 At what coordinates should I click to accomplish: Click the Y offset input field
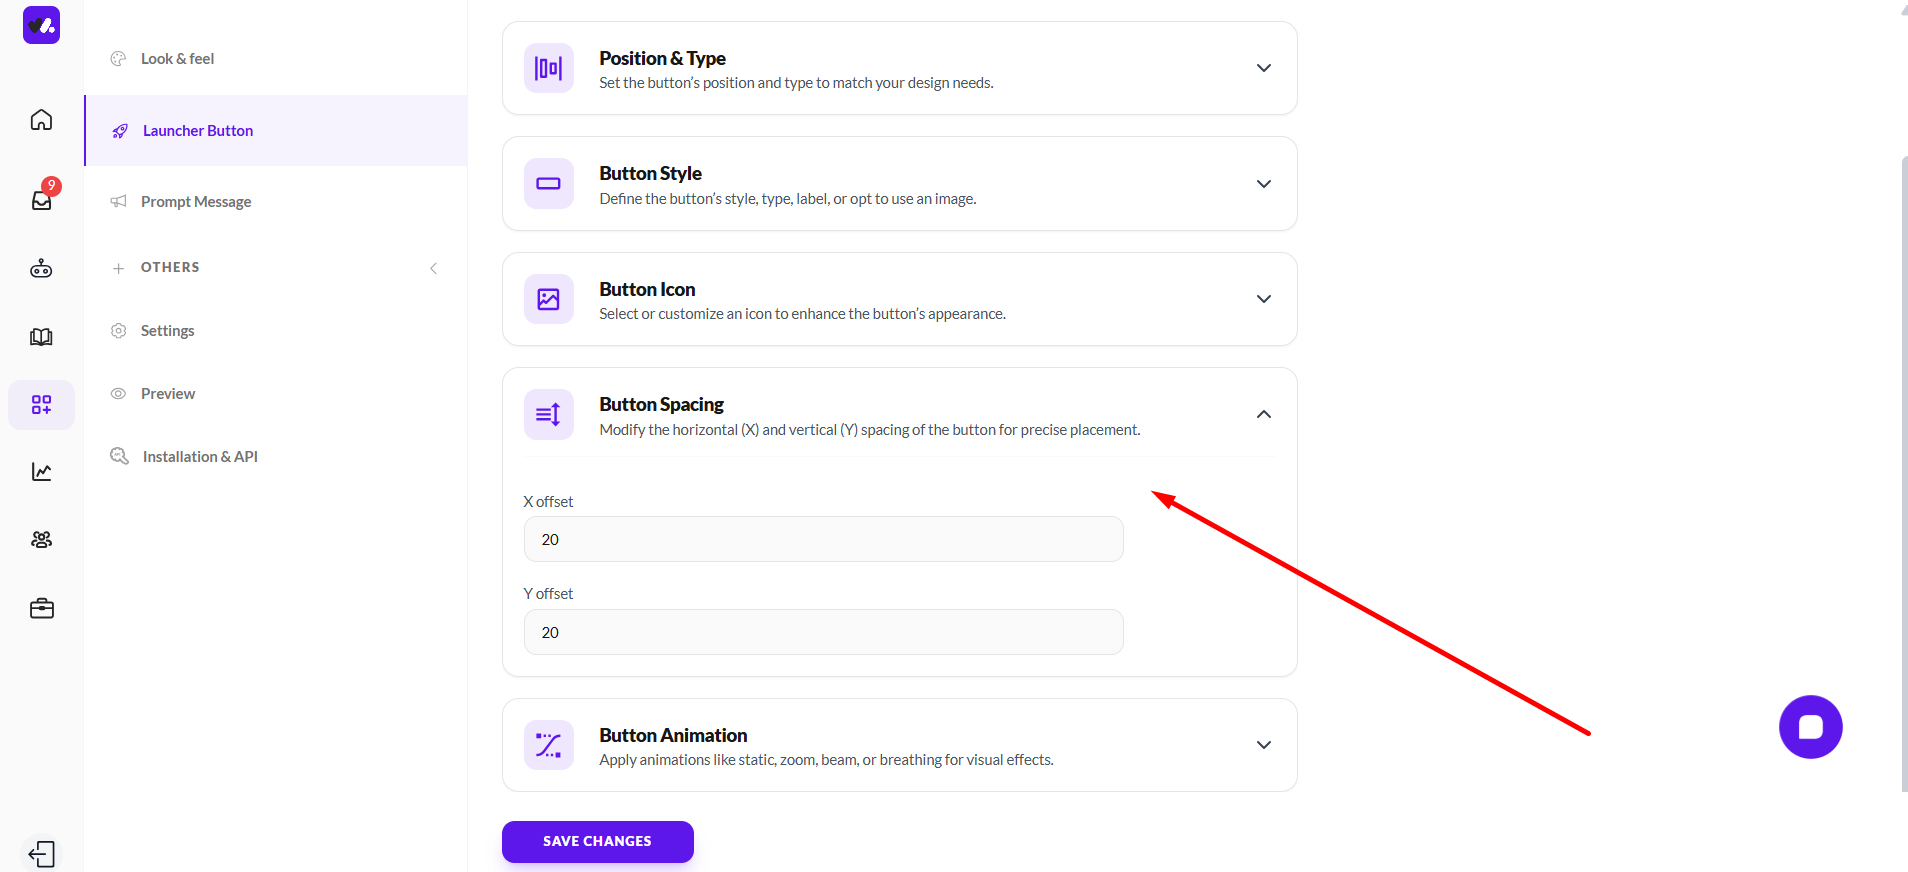[x=823, y=632]
